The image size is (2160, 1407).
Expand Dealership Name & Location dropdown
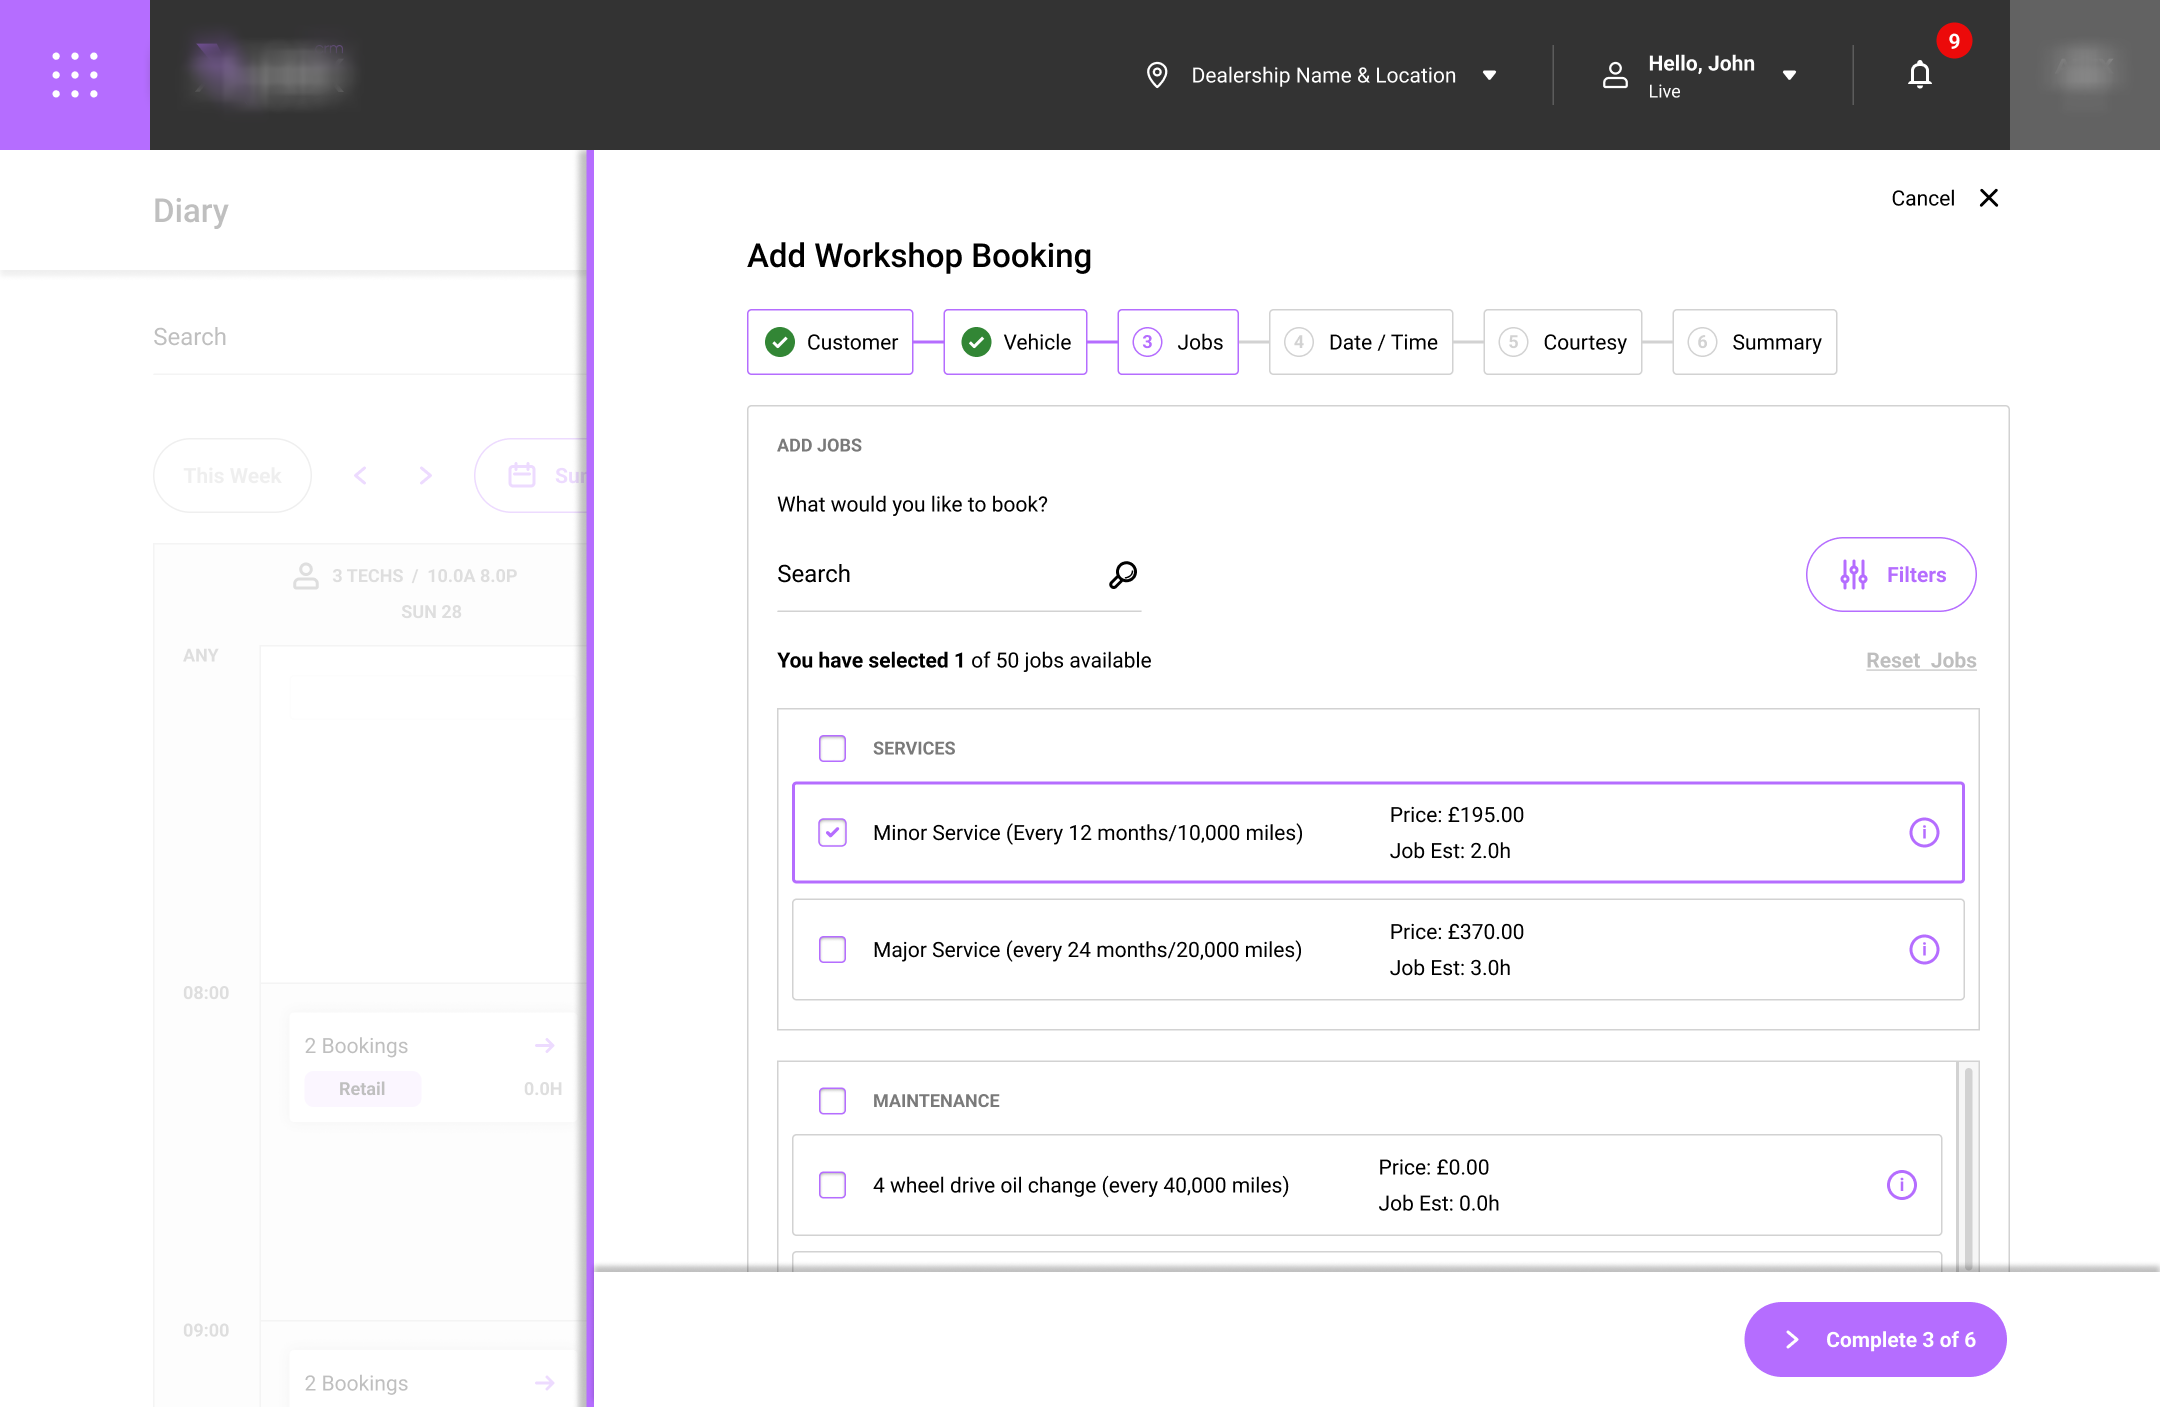pos(1489,75)
